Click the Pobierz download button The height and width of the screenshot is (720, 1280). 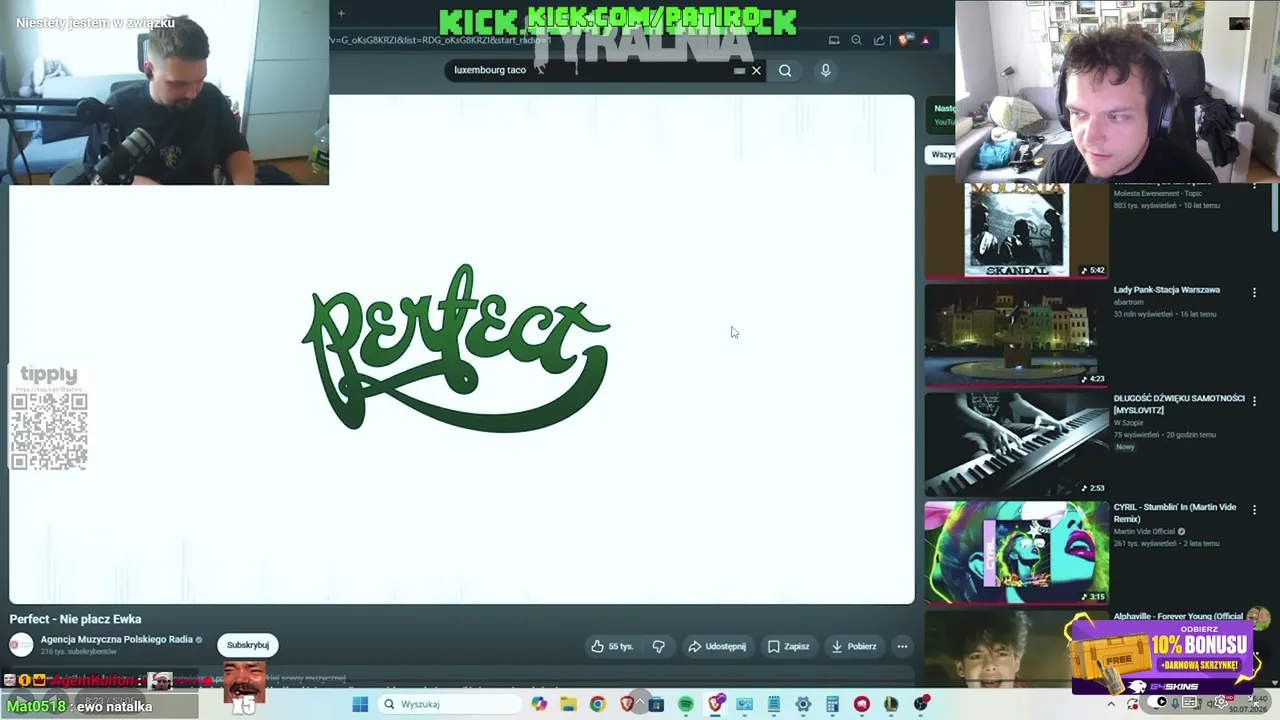click(x=853, y=646)
